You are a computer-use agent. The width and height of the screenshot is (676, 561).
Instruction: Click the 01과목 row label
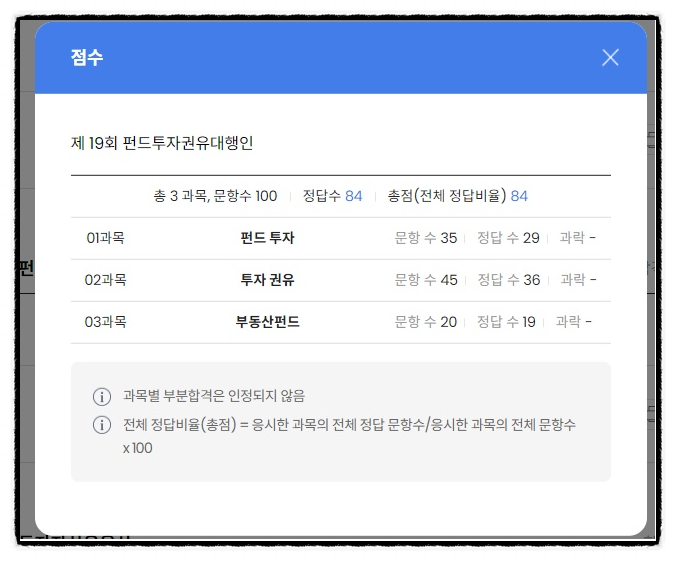point(105,238)
